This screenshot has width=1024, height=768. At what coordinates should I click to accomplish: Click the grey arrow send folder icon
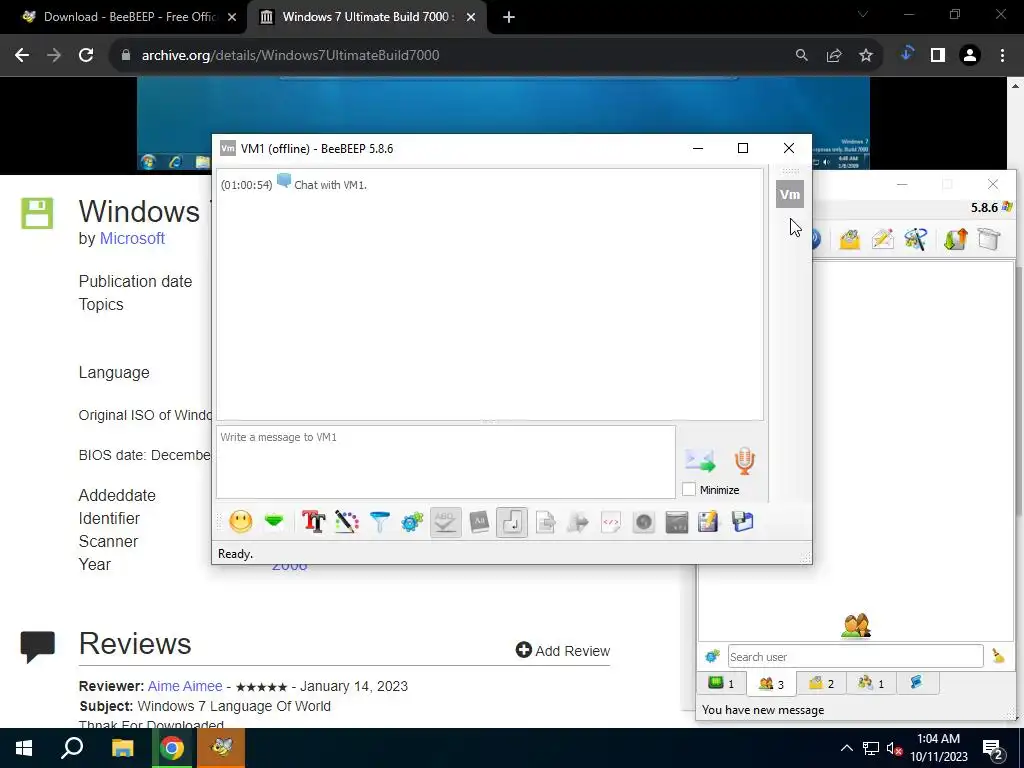pos(578,522)
